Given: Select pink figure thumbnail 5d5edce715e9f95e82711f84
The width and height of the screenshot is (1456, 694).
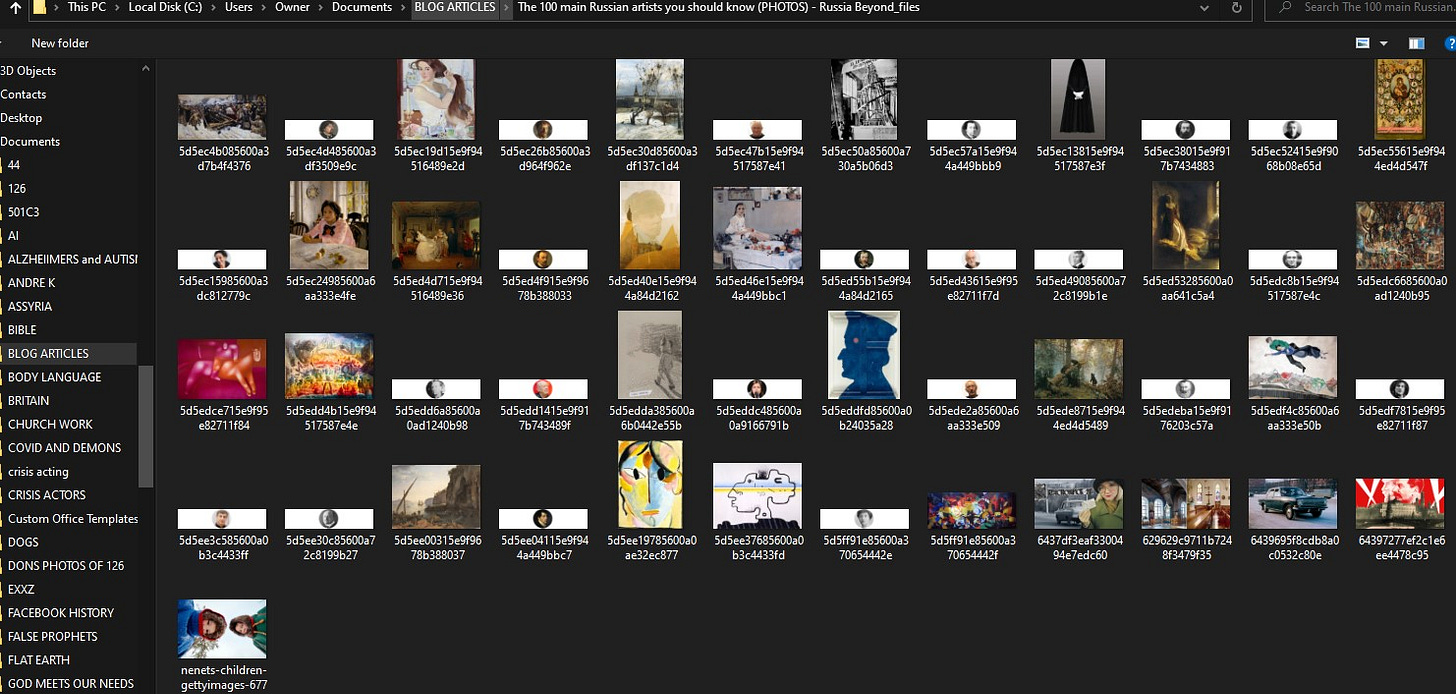Looking at the screenshot, I should (x=222, y=369).
